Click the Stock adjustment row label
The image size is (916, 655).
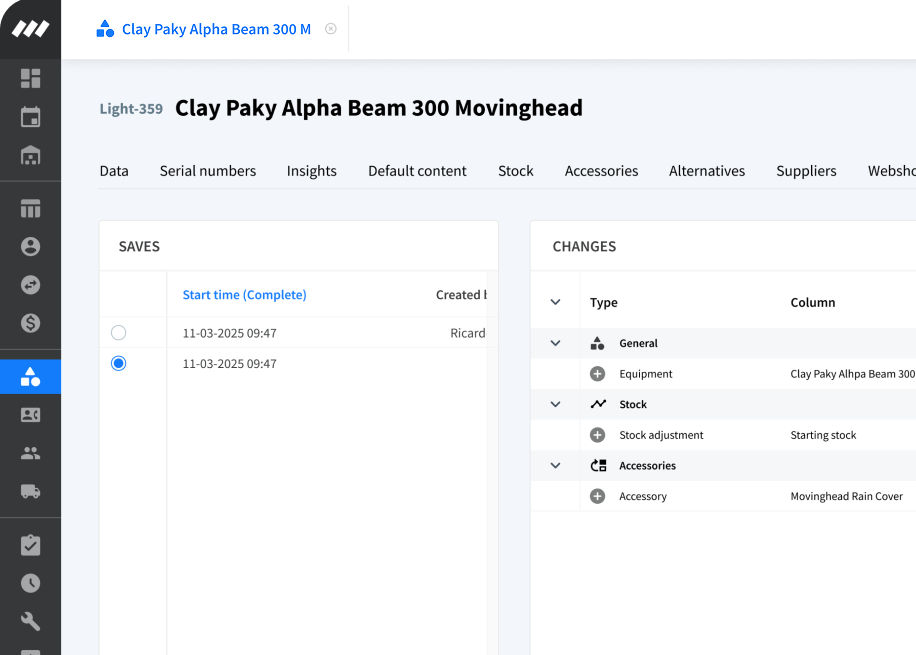click(x=661, y=435)
